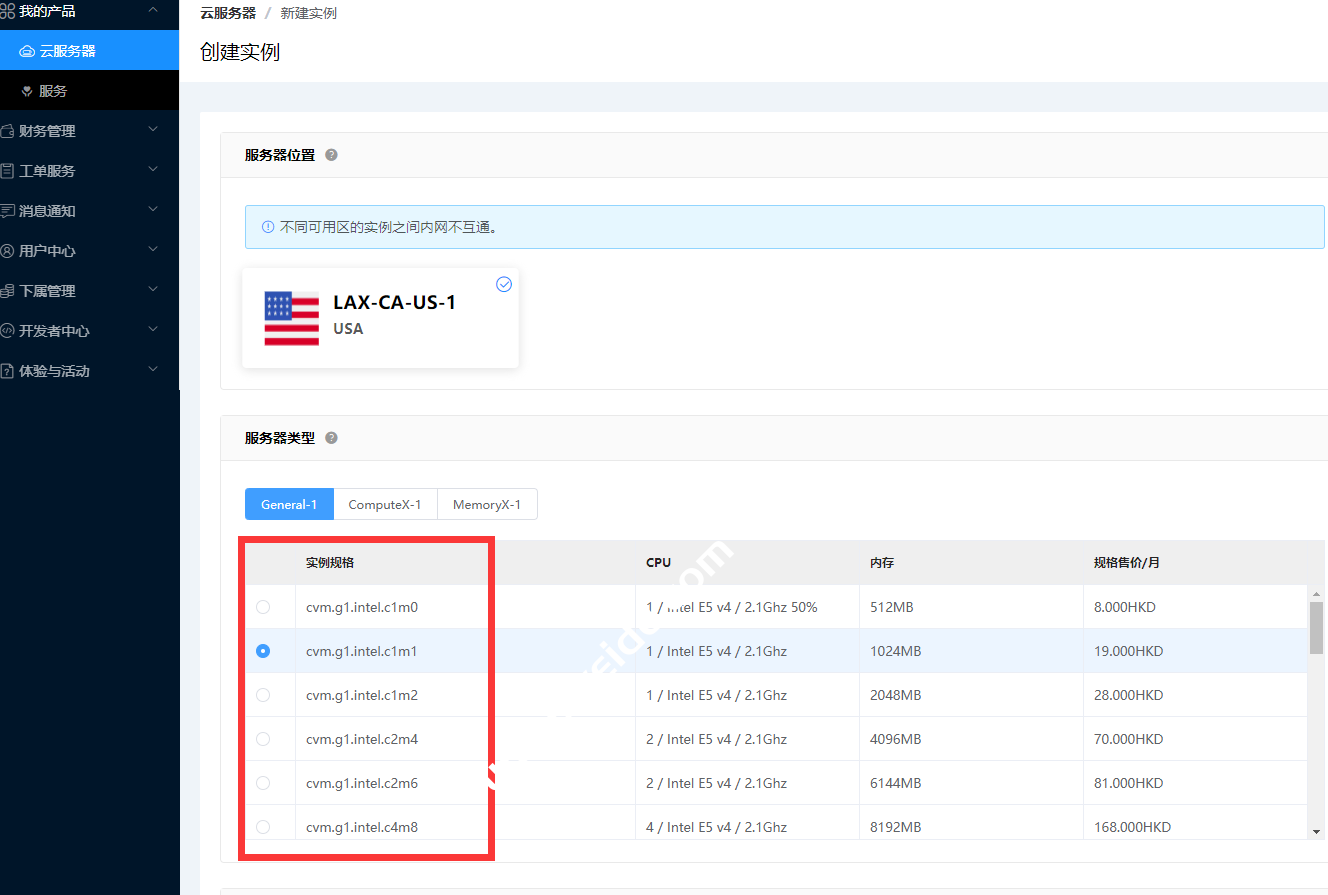Click the instance table vertical scrollbar thumb

click(1316, 627)
